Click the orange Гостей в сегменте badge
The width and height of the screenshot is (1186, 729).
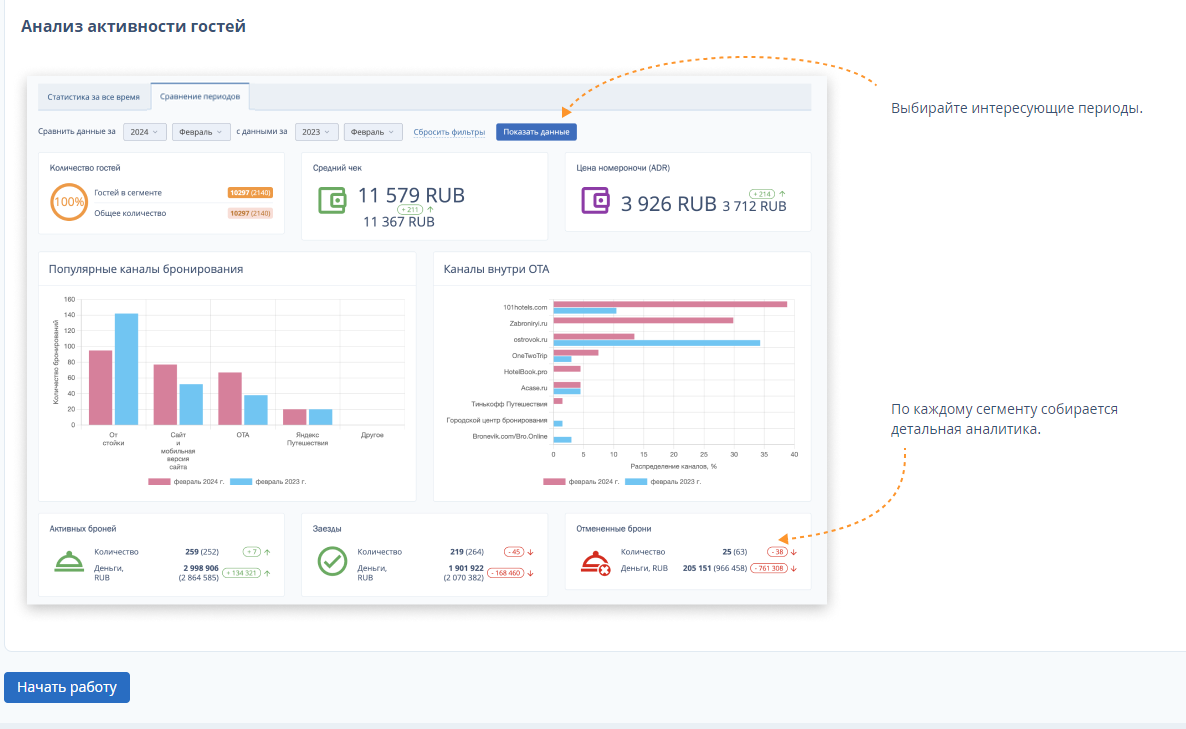click(x=250, y=193)
